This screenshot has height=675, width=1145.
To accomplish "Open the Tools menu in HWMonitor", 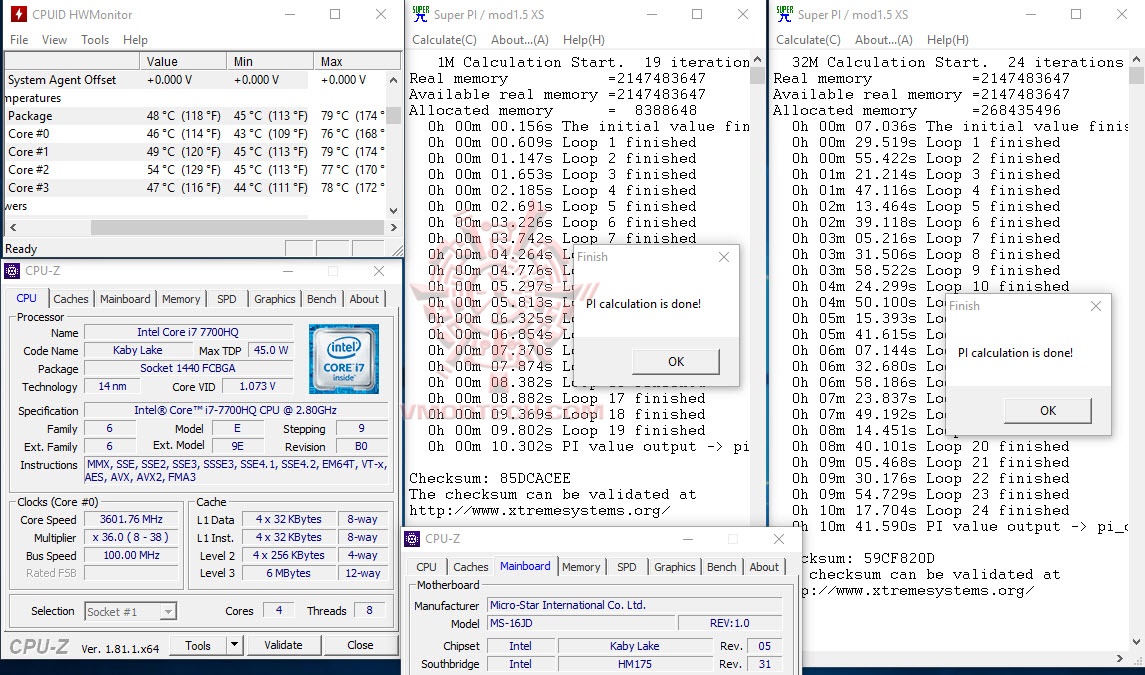I will [95, 39].
